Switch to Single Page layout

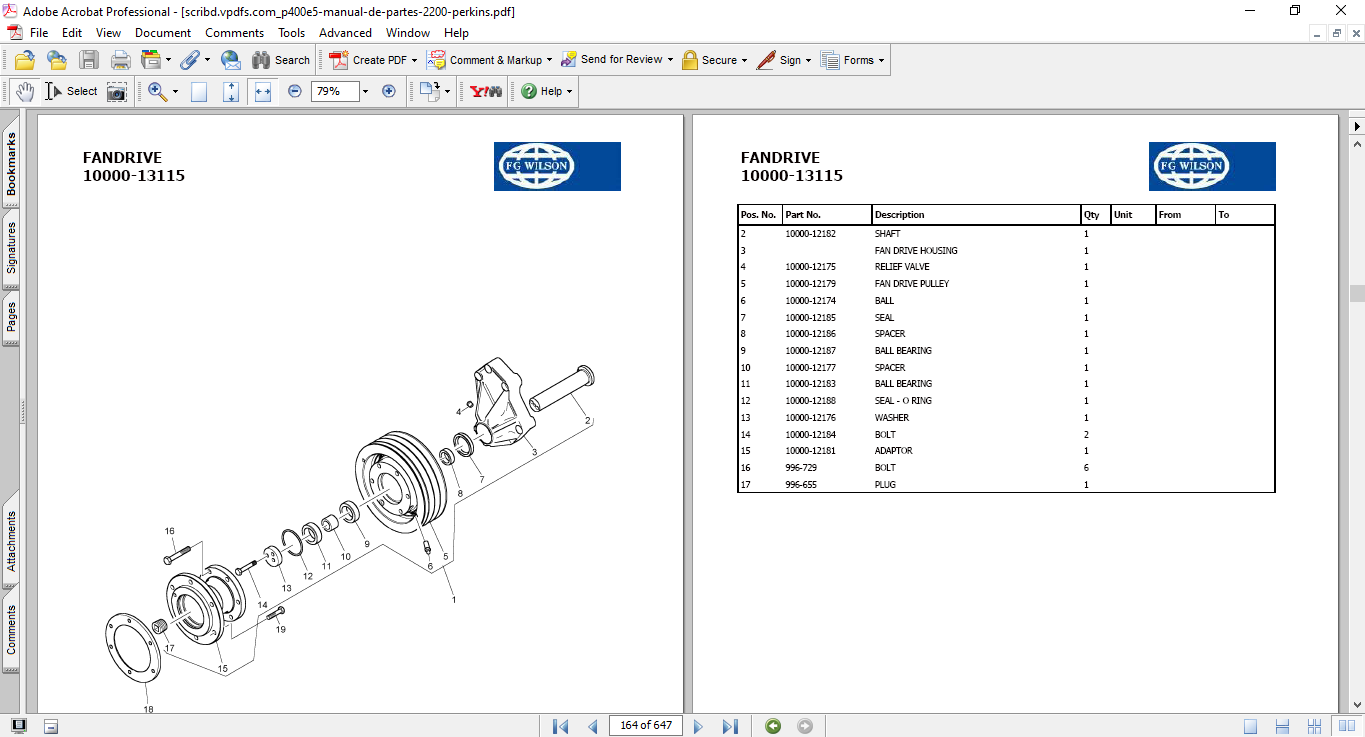(1251, 726)
